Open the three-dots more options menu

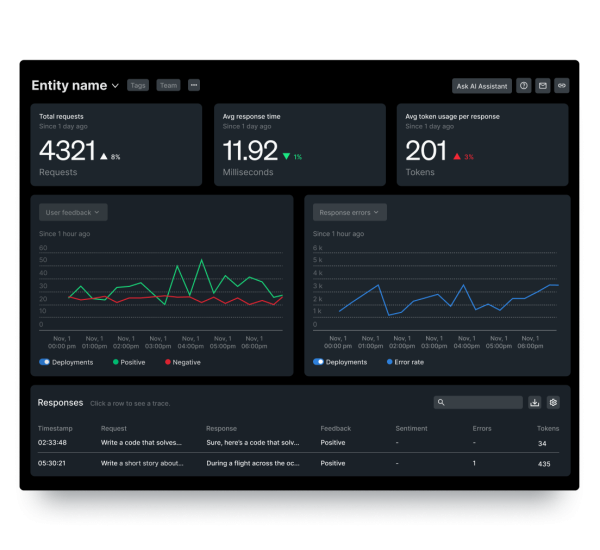[194, 86]
